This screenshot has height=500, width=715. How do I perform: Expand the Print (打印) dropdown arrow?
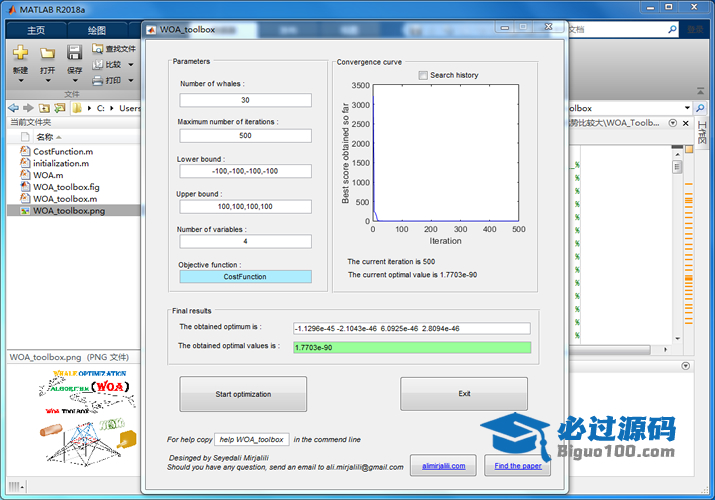[x=129, y=80]
